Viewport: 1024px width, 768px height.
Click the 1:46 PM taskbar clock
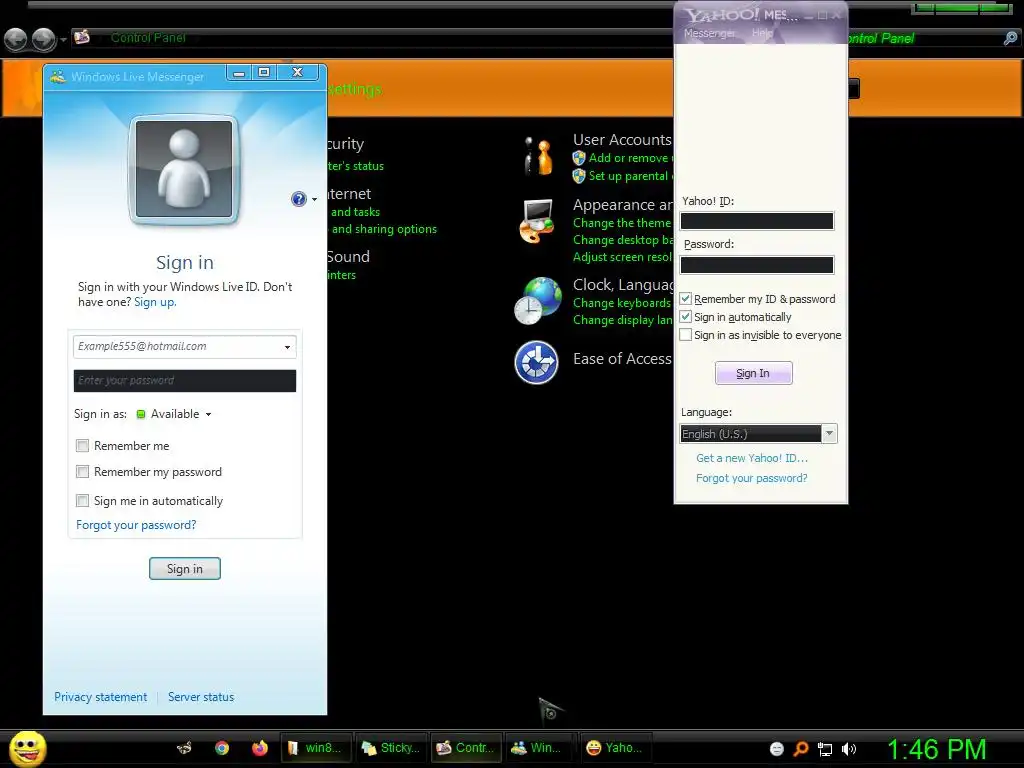coord(936,749)
